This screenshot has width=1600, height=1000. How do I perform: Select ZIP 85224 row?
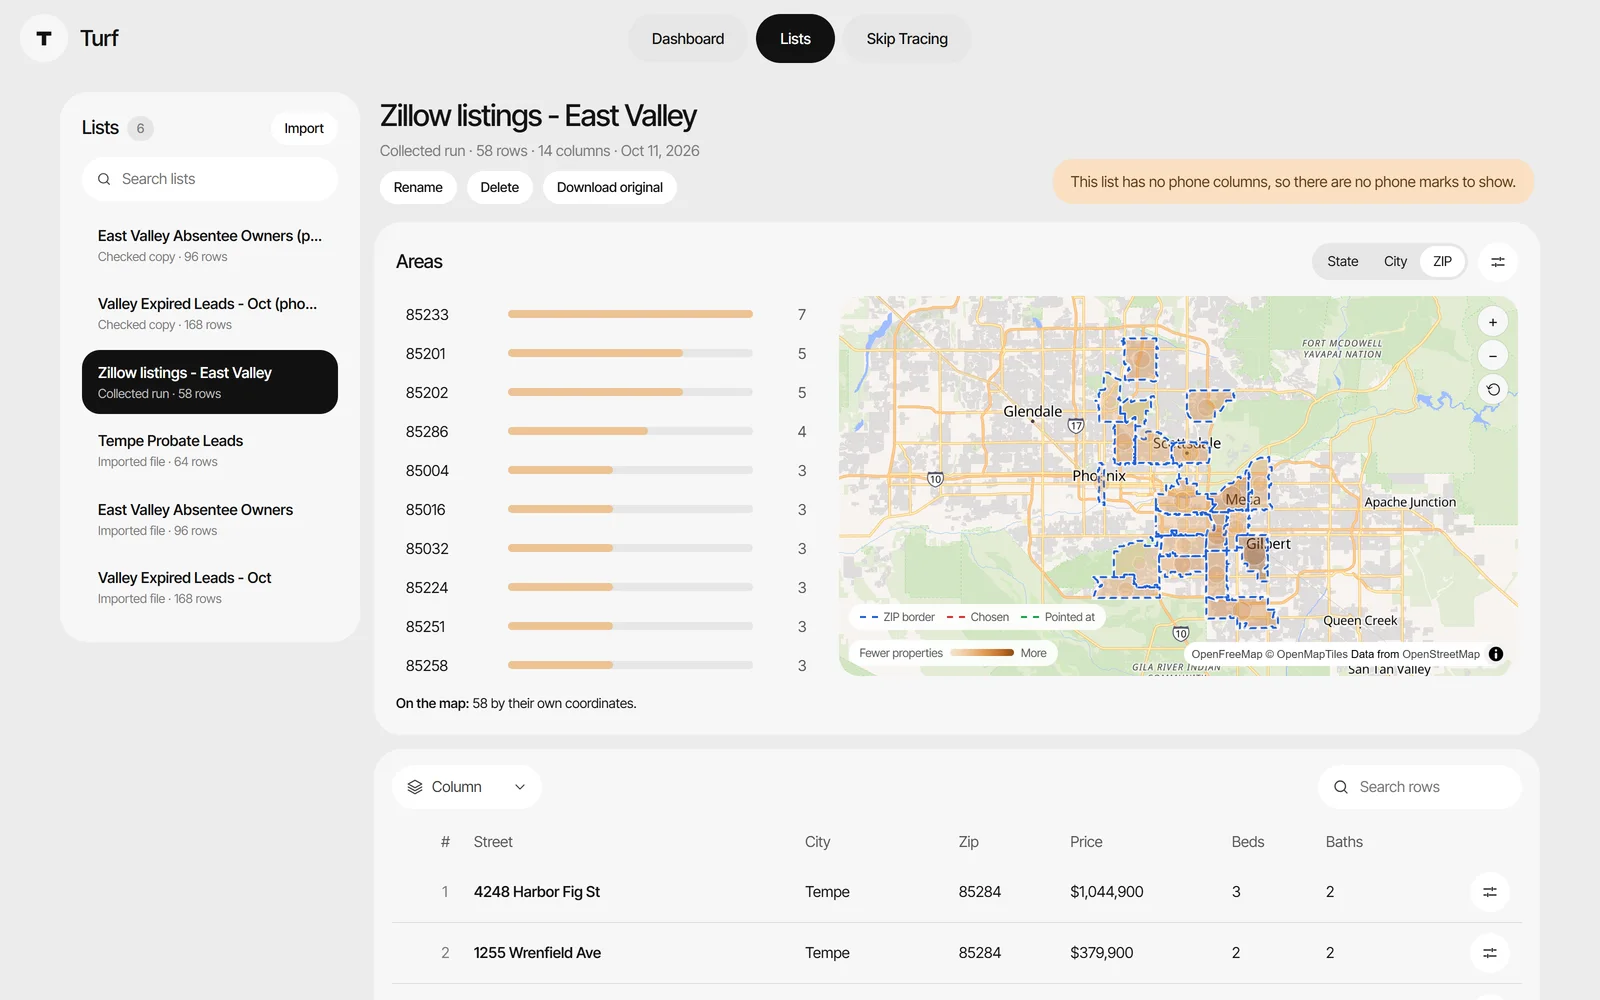[606, 587]
